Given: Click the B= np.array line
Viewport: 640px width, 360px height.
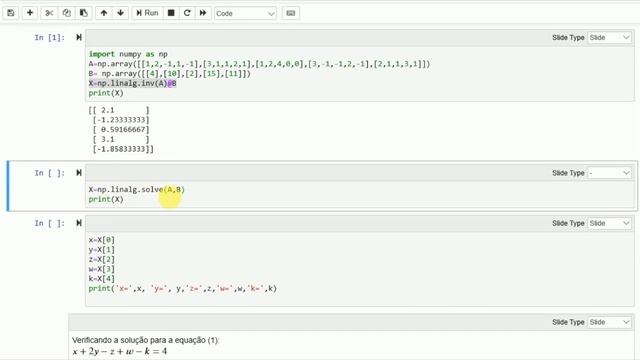Looking at the screenshot, I should pos(169,73).
